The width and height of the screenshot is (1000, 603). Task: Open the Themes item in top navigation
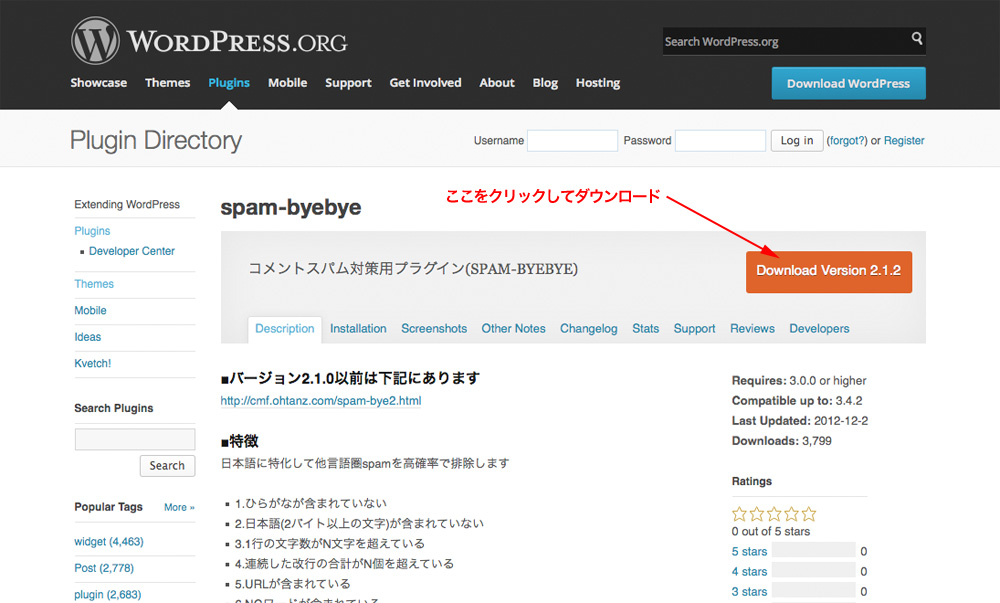[x=168, y=83]
